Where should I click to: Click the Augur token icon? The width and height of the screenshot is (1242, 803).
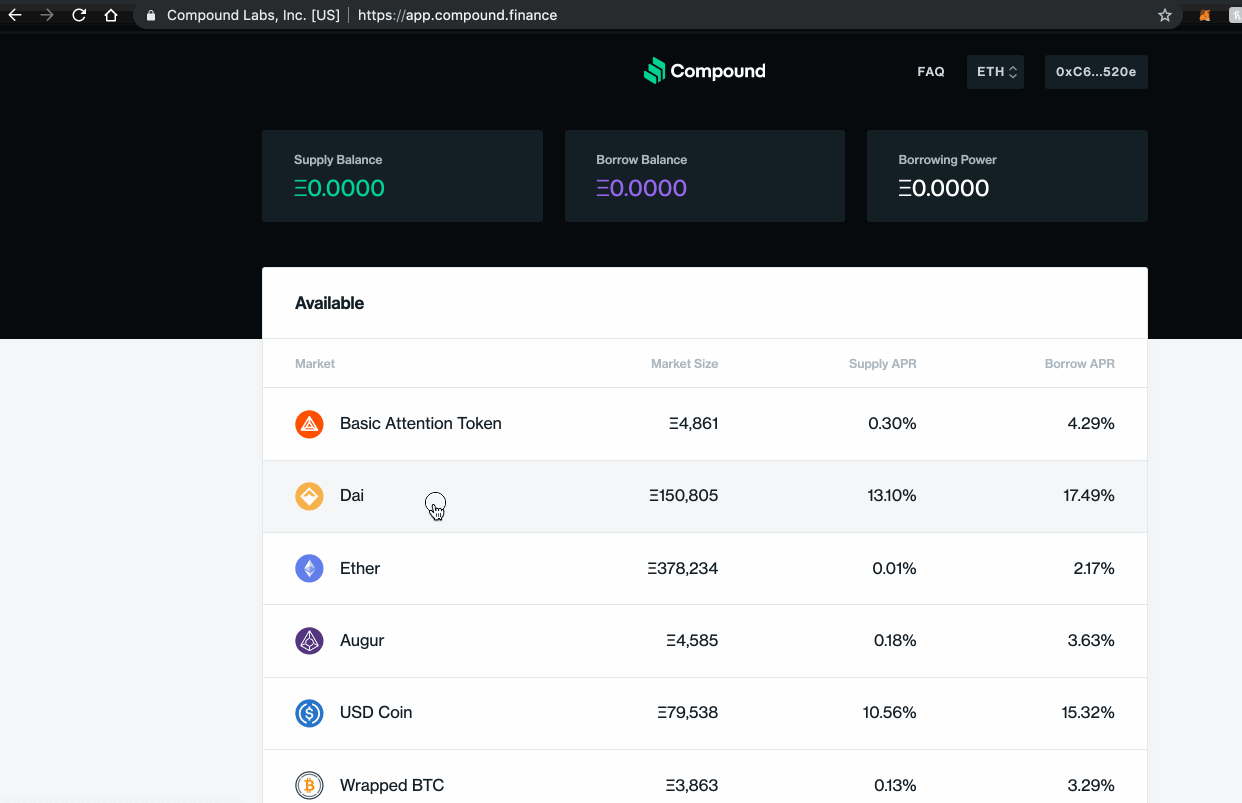309,640
